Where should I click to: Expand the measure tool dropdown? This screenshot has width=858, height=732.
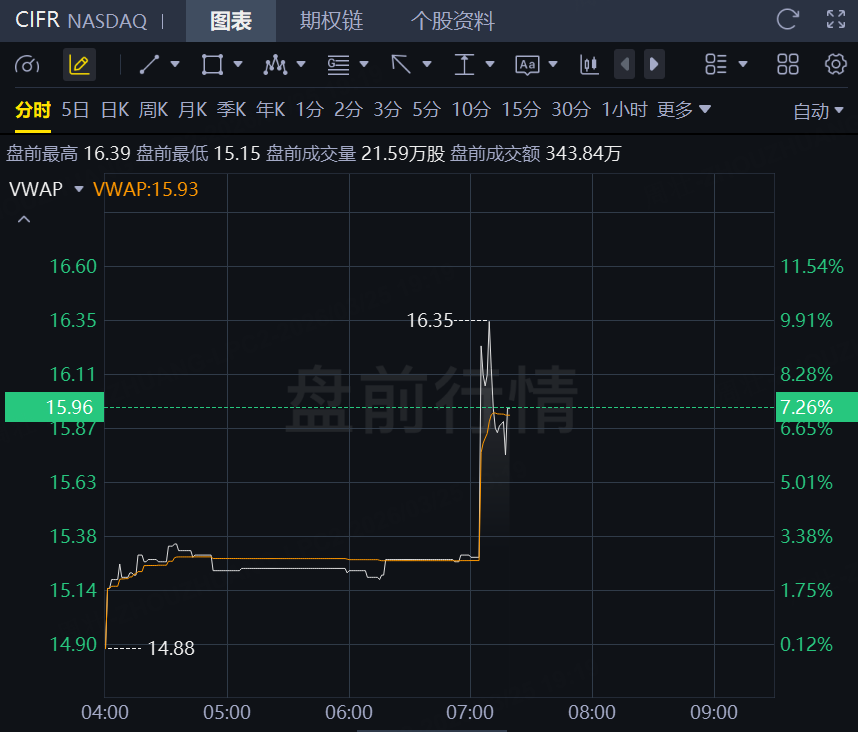[x=490, y=65]
